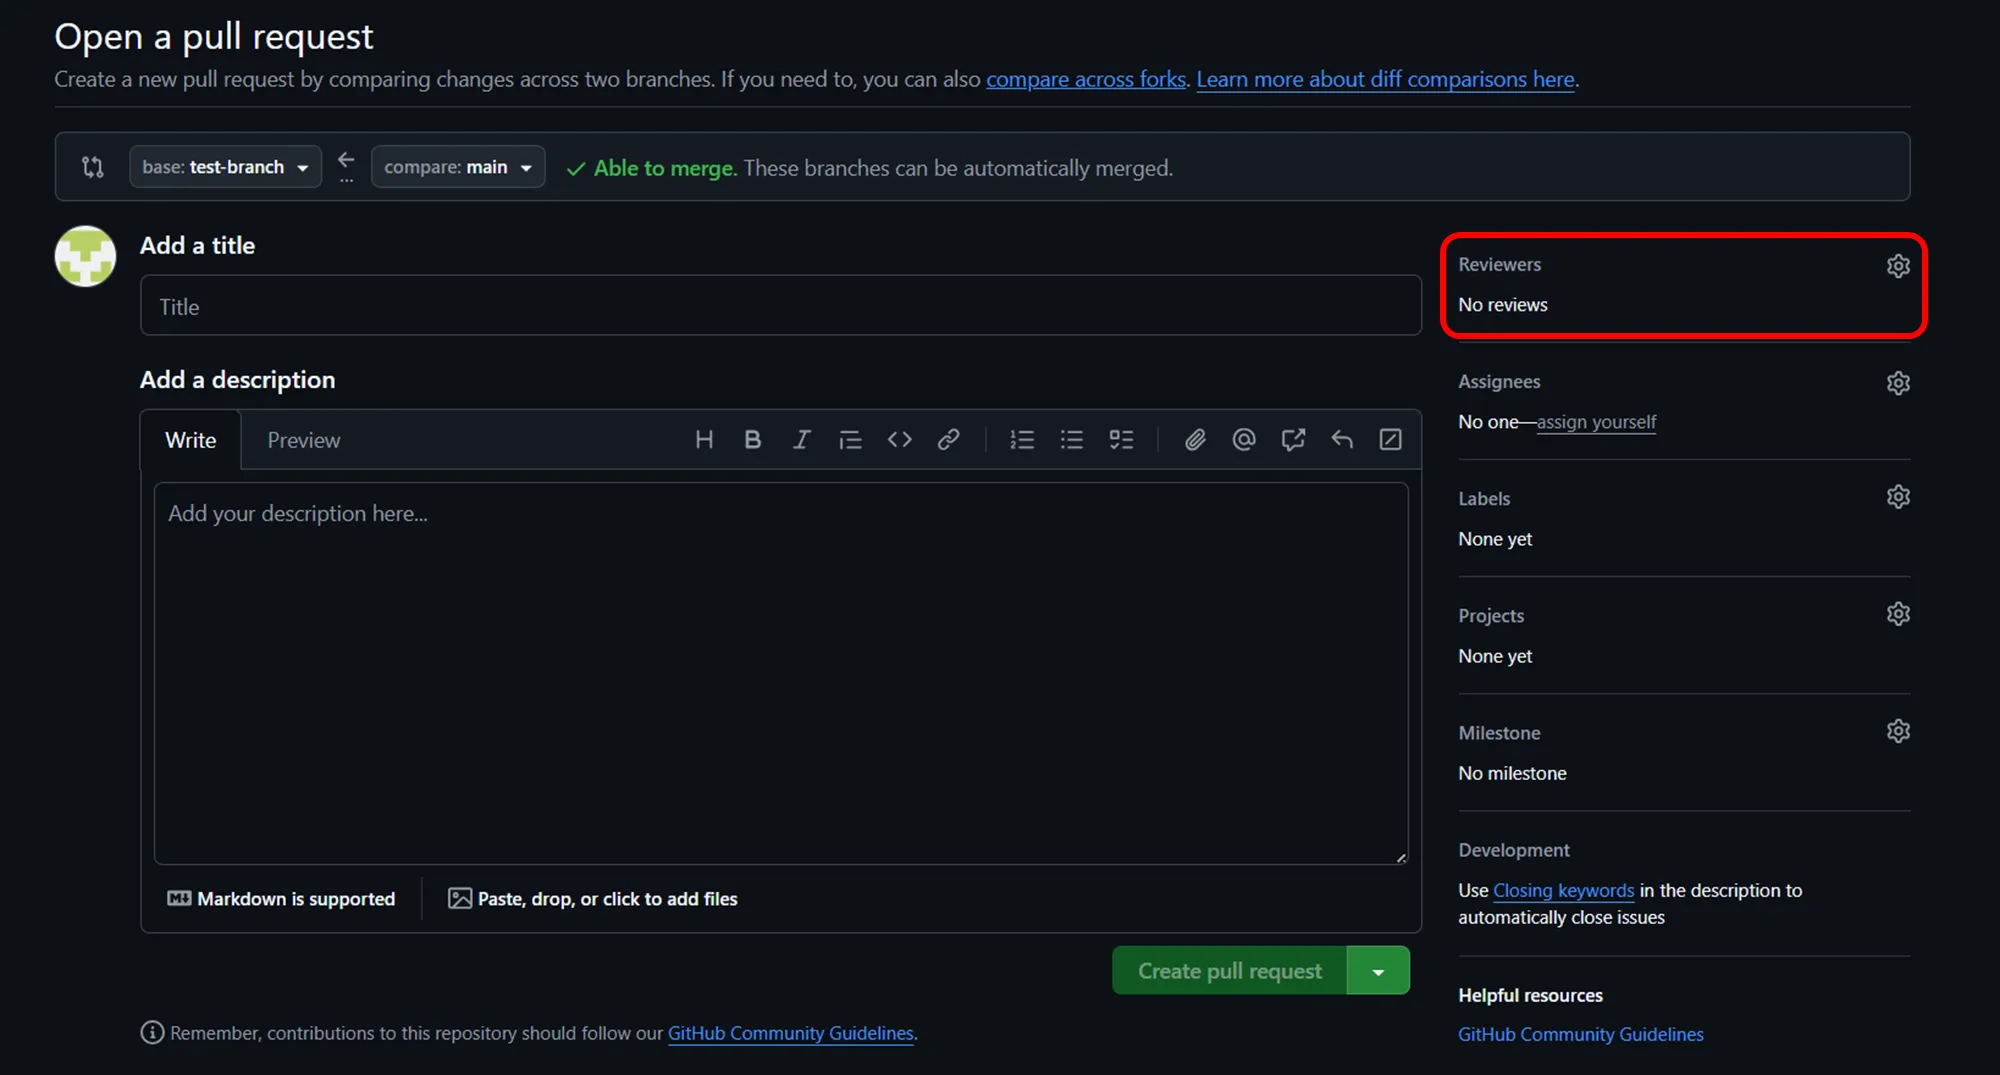Insert a link into the description
Image resolution: width=2000 pixels, height=1075 pixels.
click(948, 439)
